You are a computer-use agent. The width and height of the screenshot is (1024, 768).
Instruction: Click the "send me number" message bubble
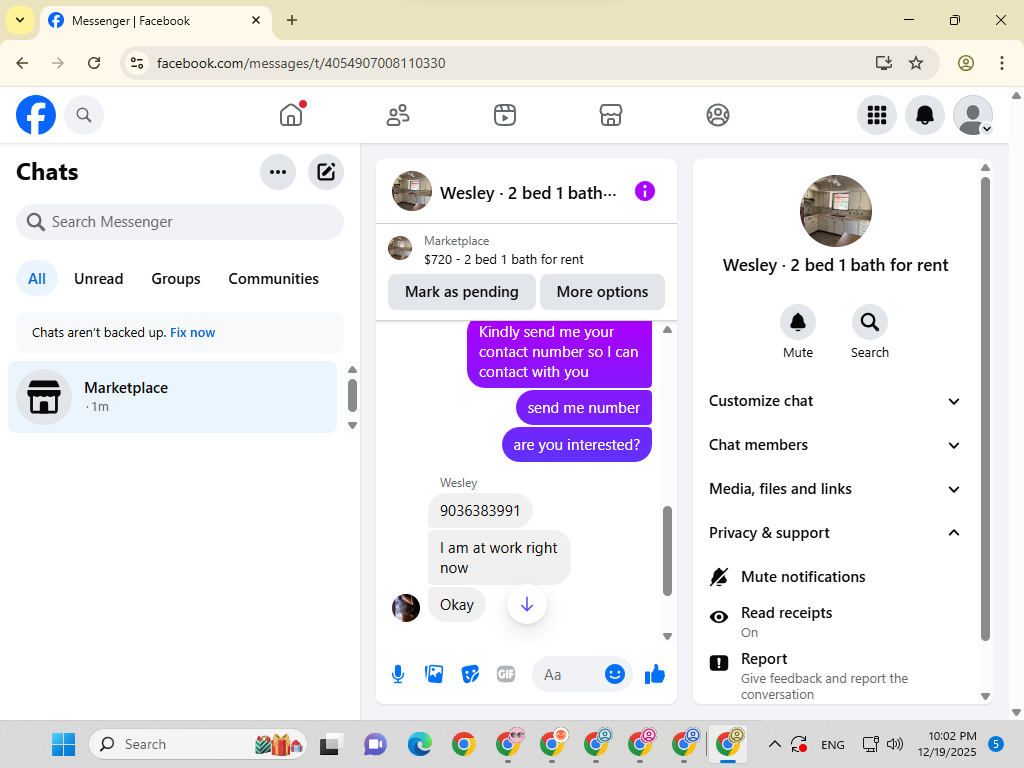(584, 408)
